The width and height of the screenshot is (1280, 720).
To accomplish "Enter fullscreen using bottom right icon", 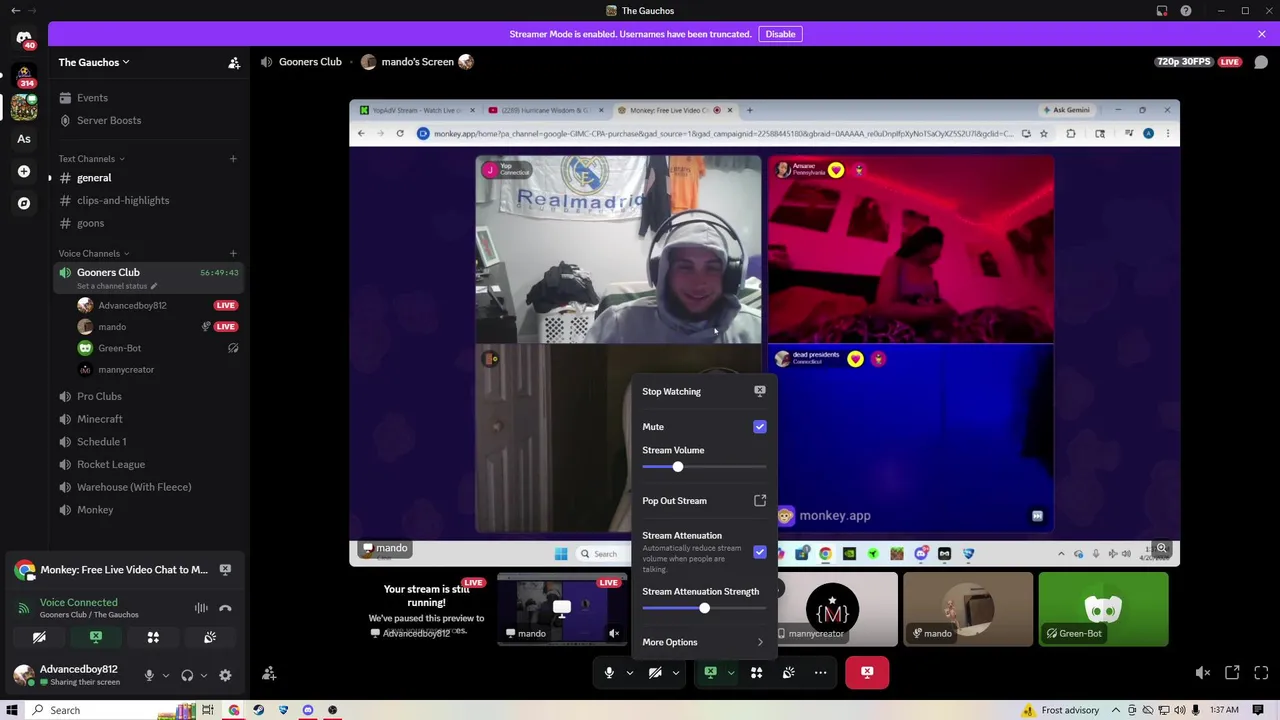I will coord(1261,673).
